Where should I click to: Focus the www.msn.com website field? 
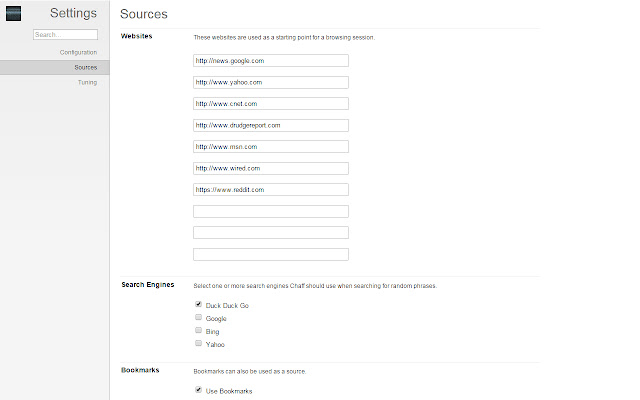click(271, 146)
